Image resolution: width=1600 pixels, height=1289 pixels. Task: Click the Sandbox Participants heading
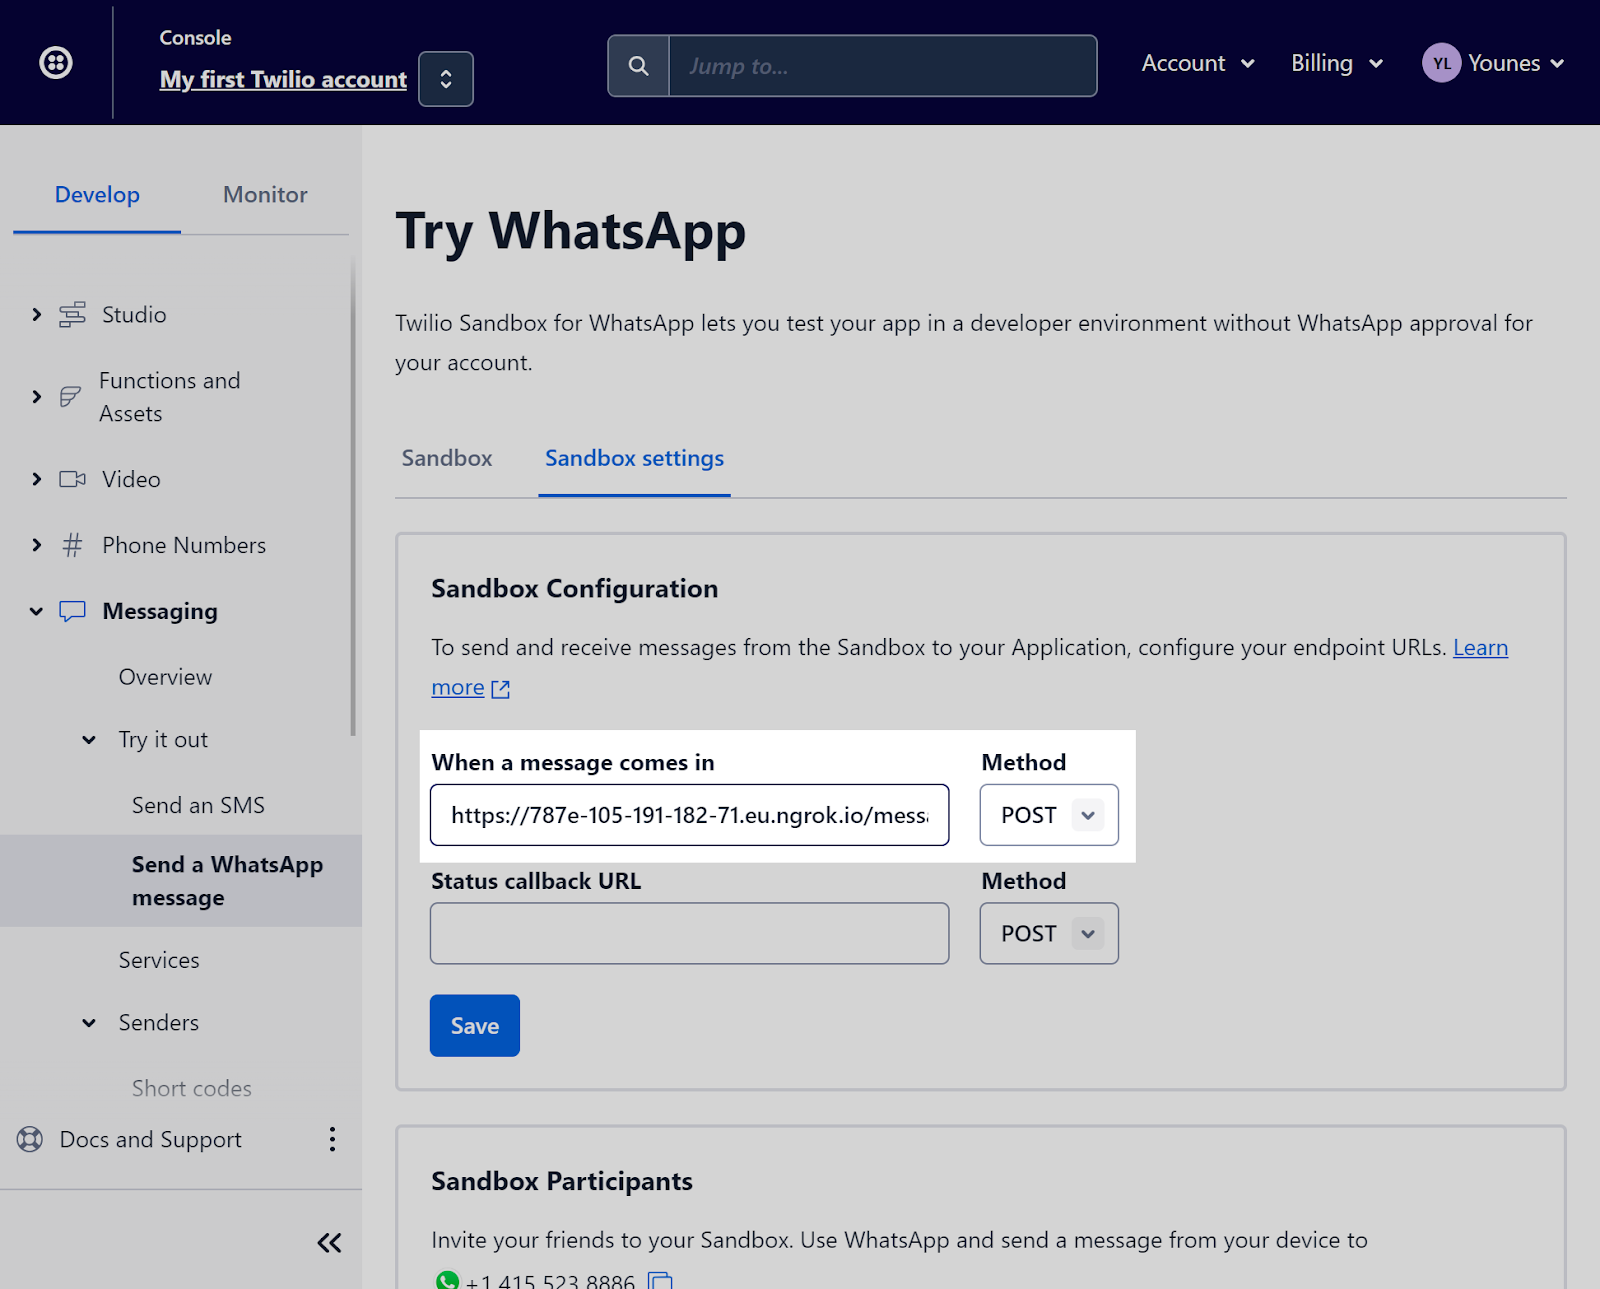point(562,1182)
